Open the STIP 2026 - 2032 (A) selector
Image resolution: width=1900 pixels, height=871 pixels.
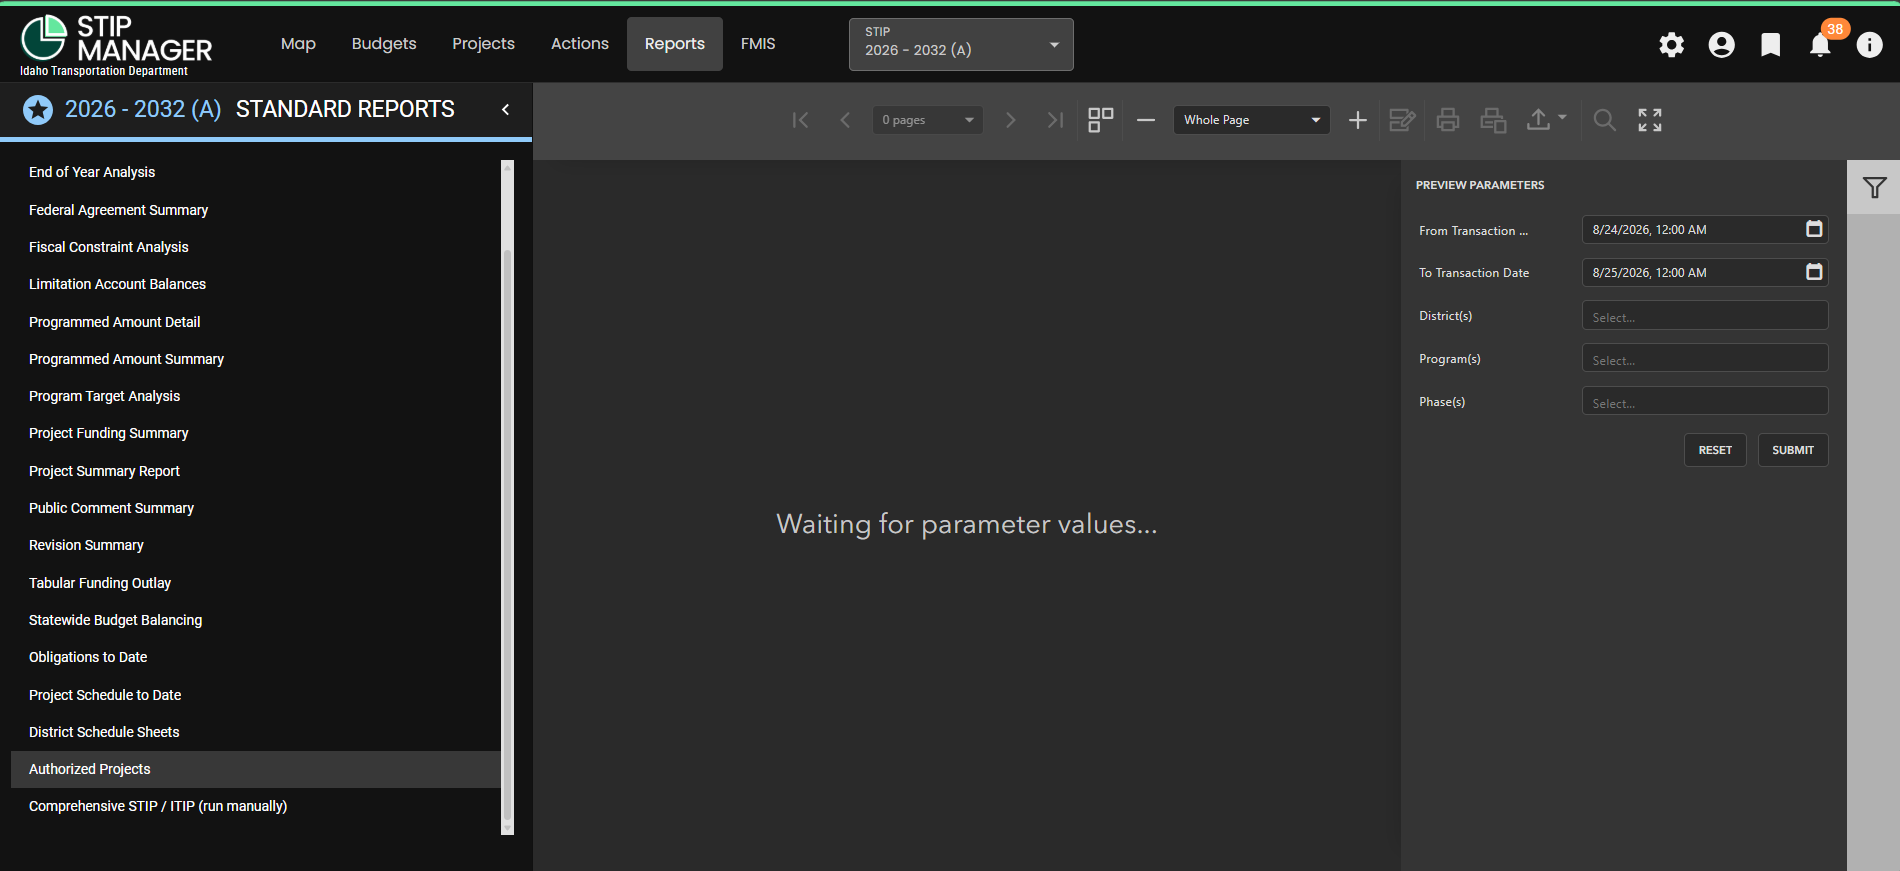tap(961, 44)
